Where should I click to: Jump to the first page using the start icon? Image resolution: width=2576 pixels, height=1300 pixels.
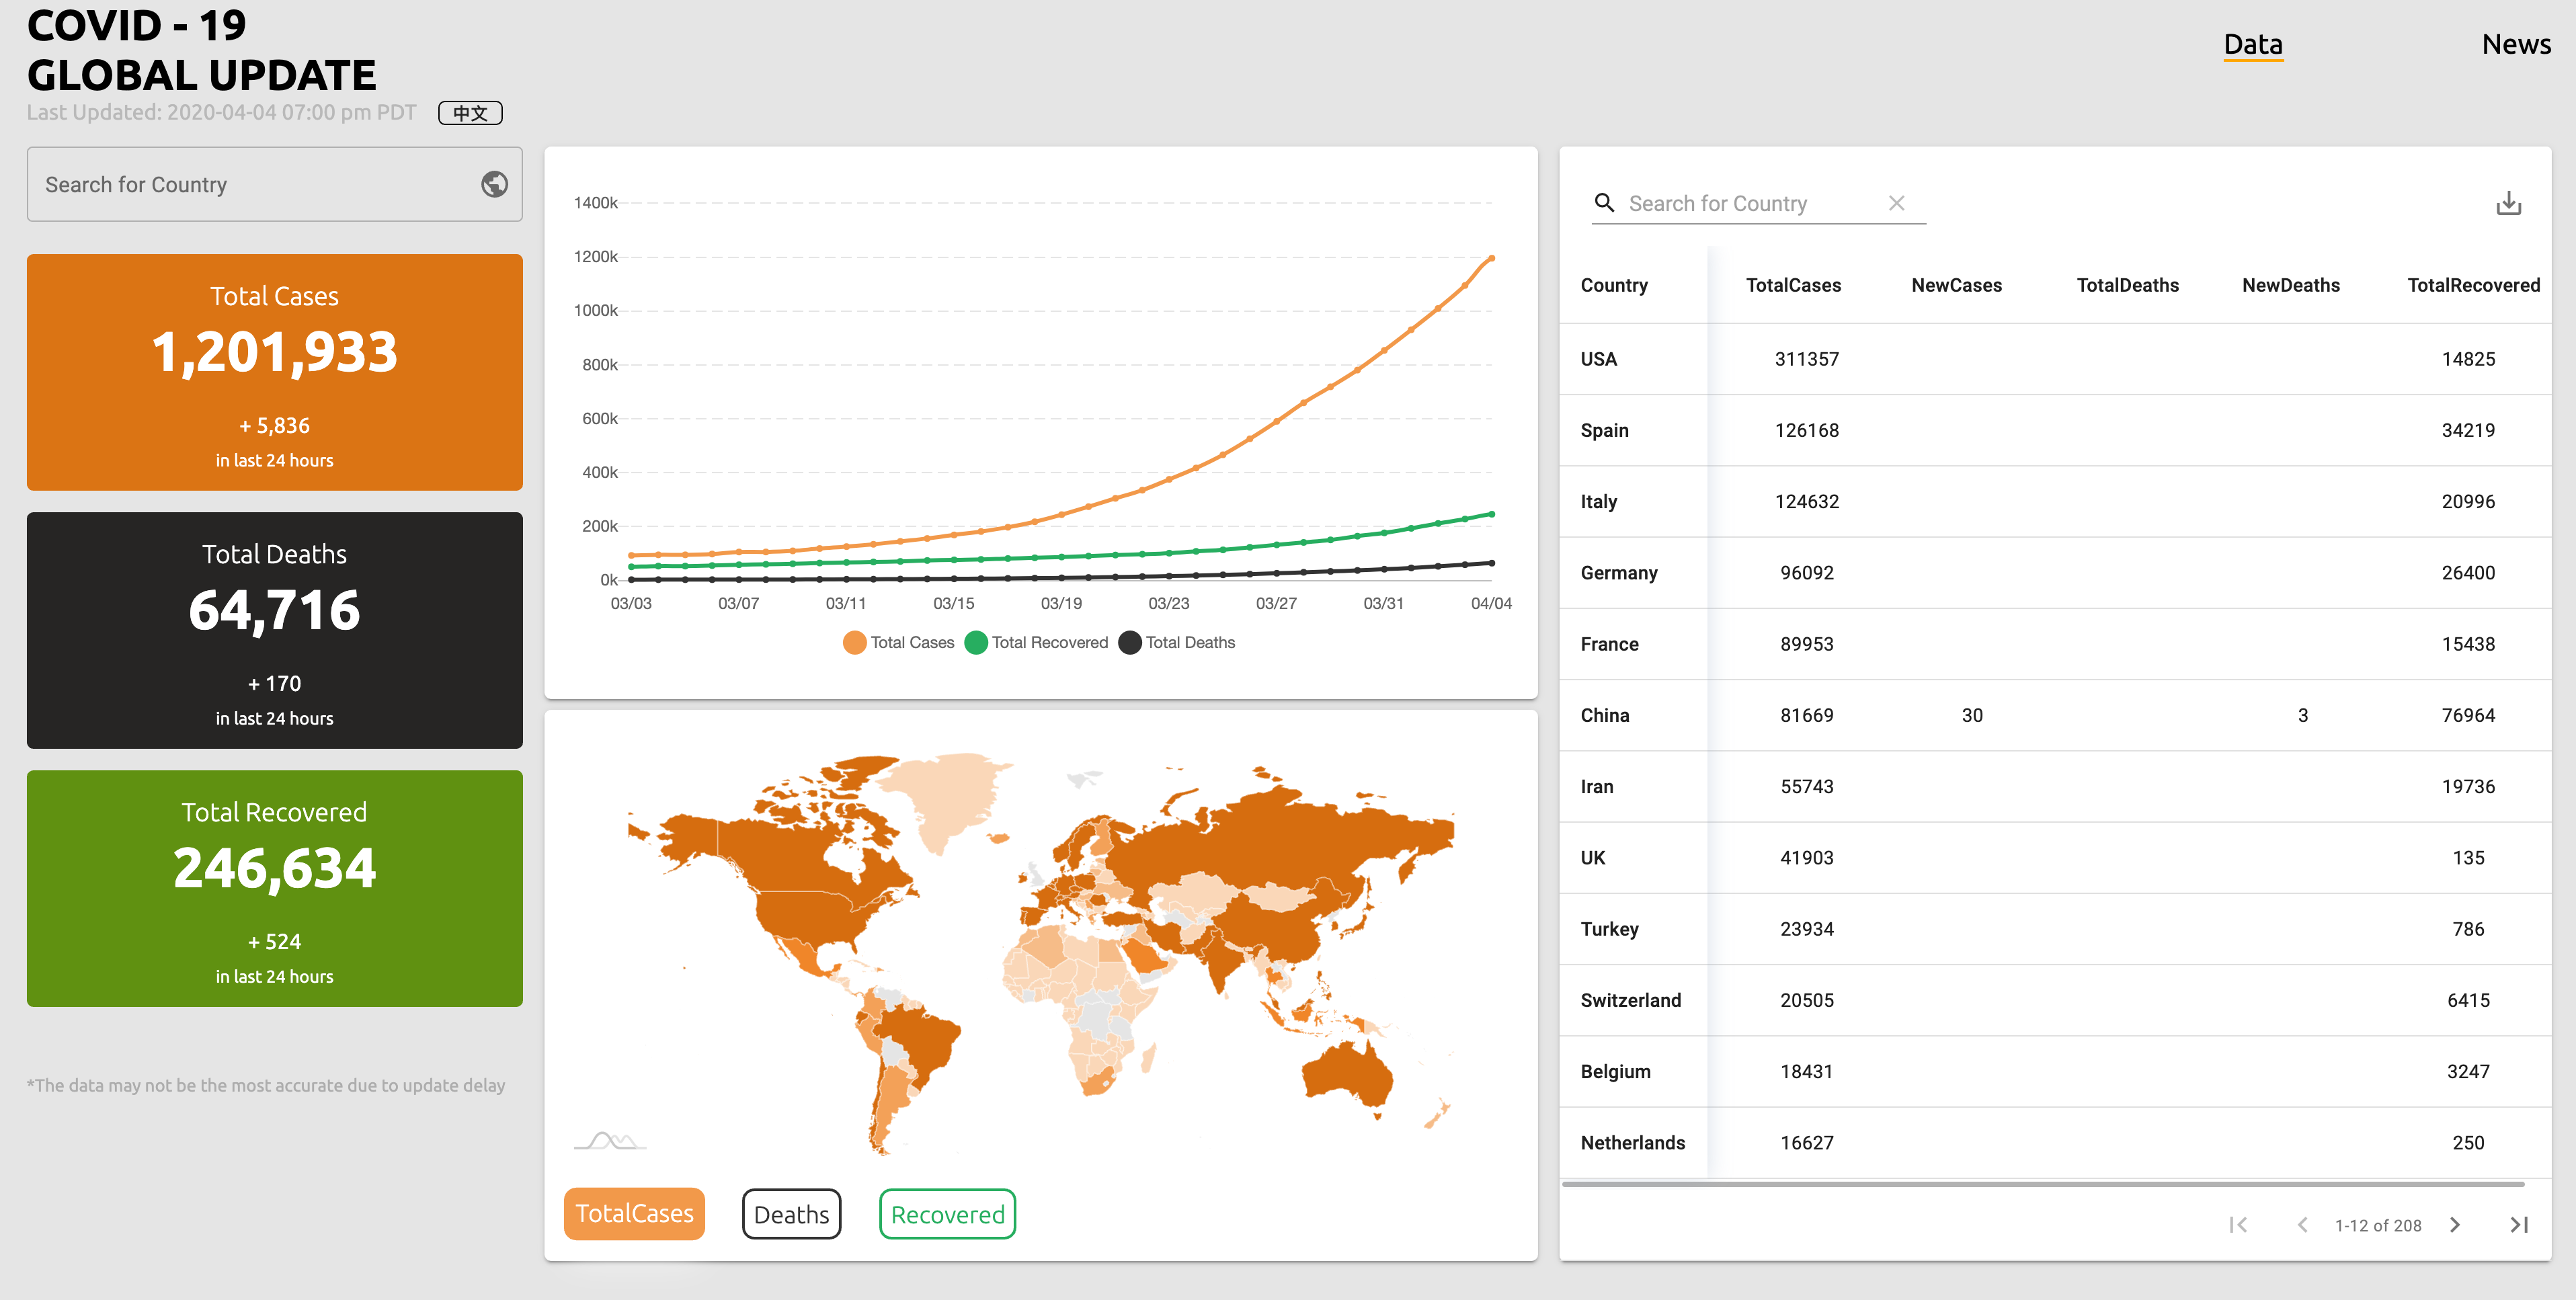(x=2240, y=1224)
